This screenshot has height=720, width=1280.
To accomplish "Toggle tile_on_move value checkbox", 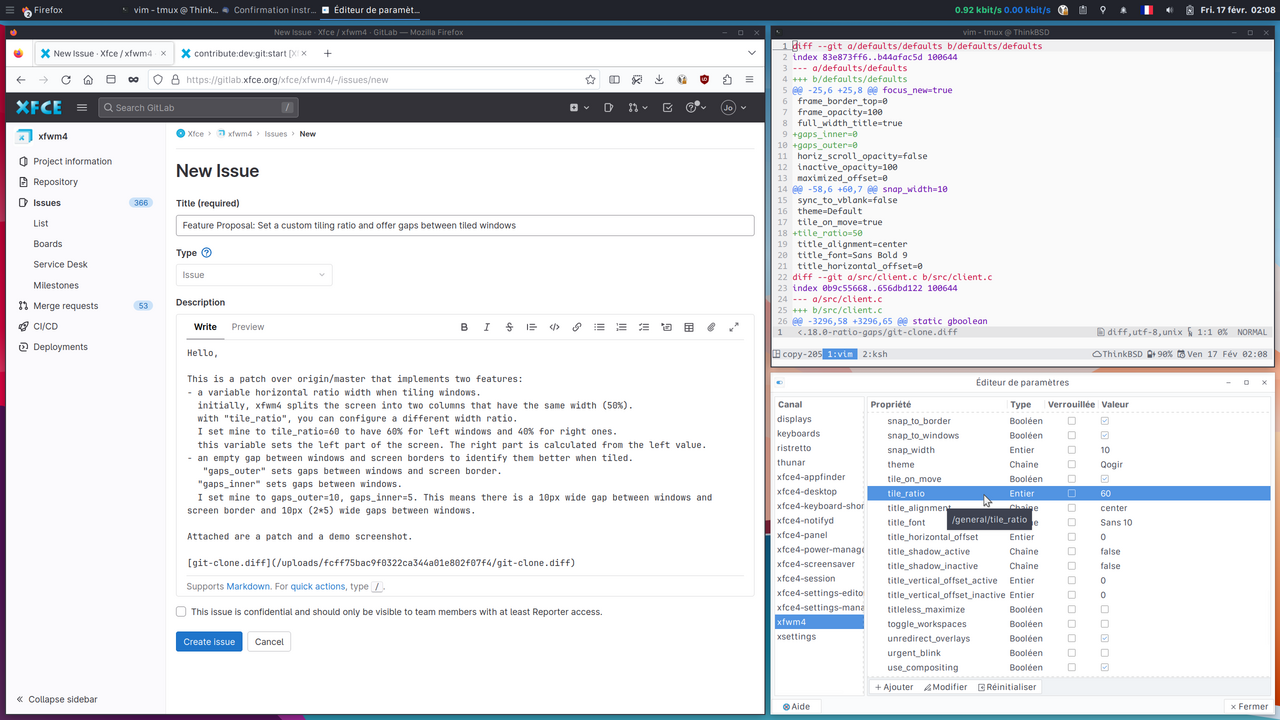I will 1105,479.
